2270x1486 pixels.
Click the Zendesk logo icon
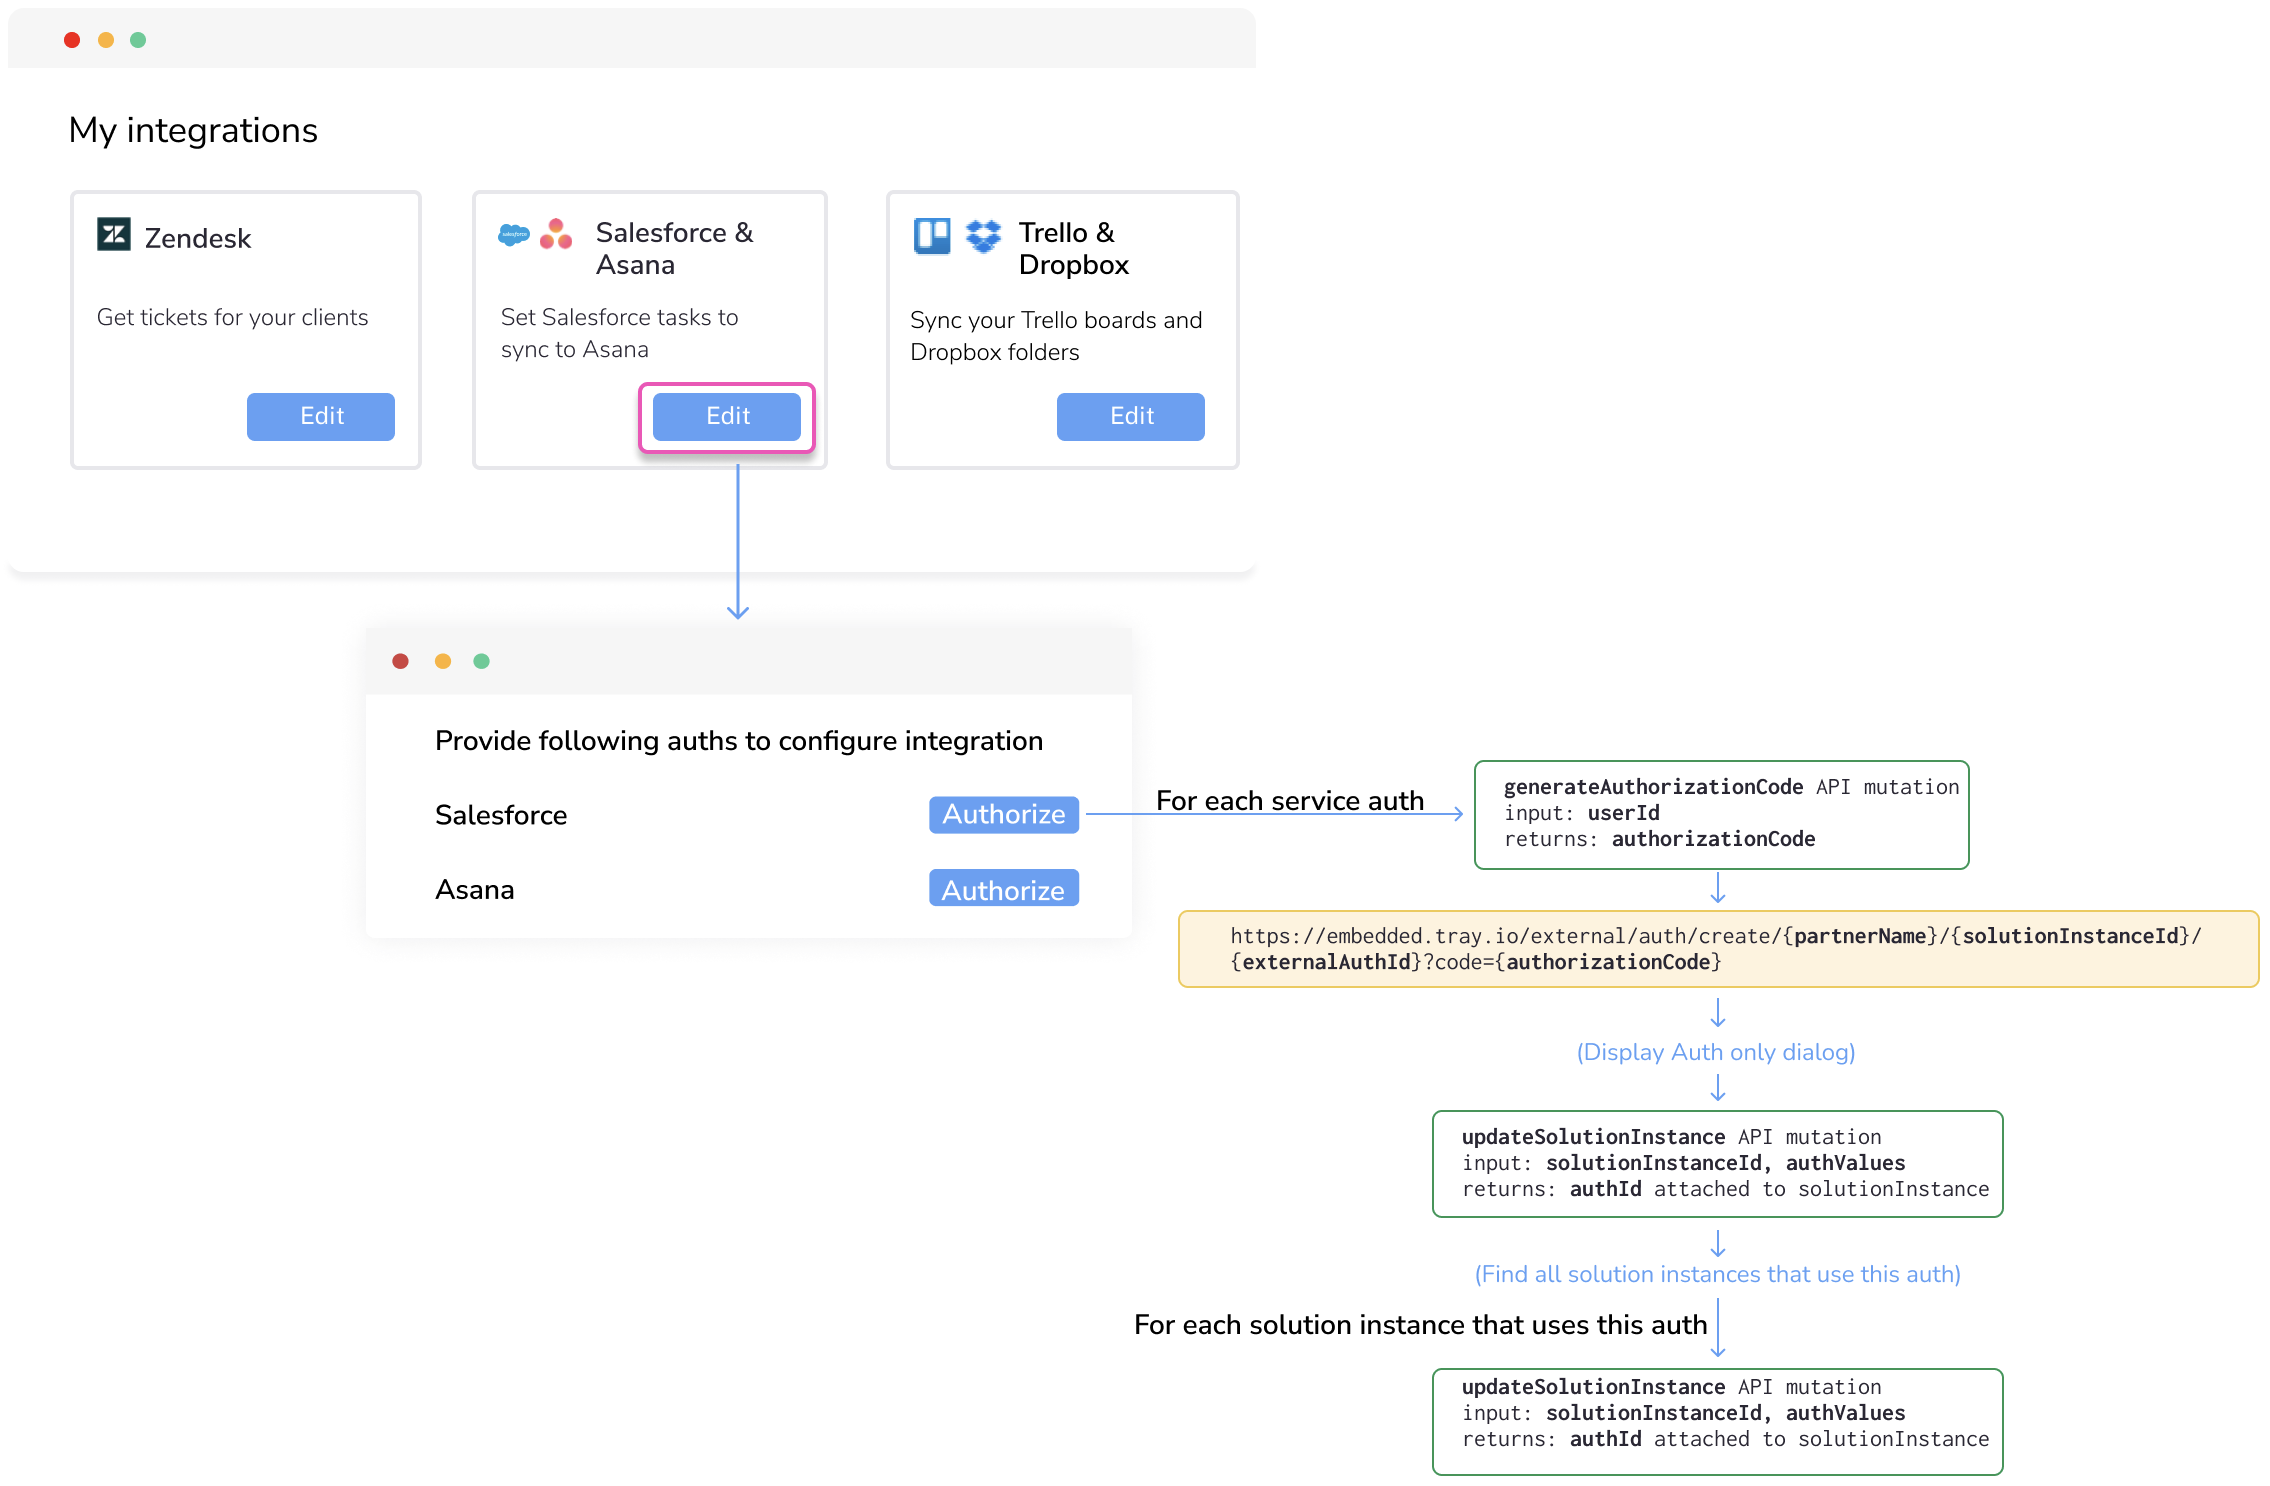click(x=114, y=235)
